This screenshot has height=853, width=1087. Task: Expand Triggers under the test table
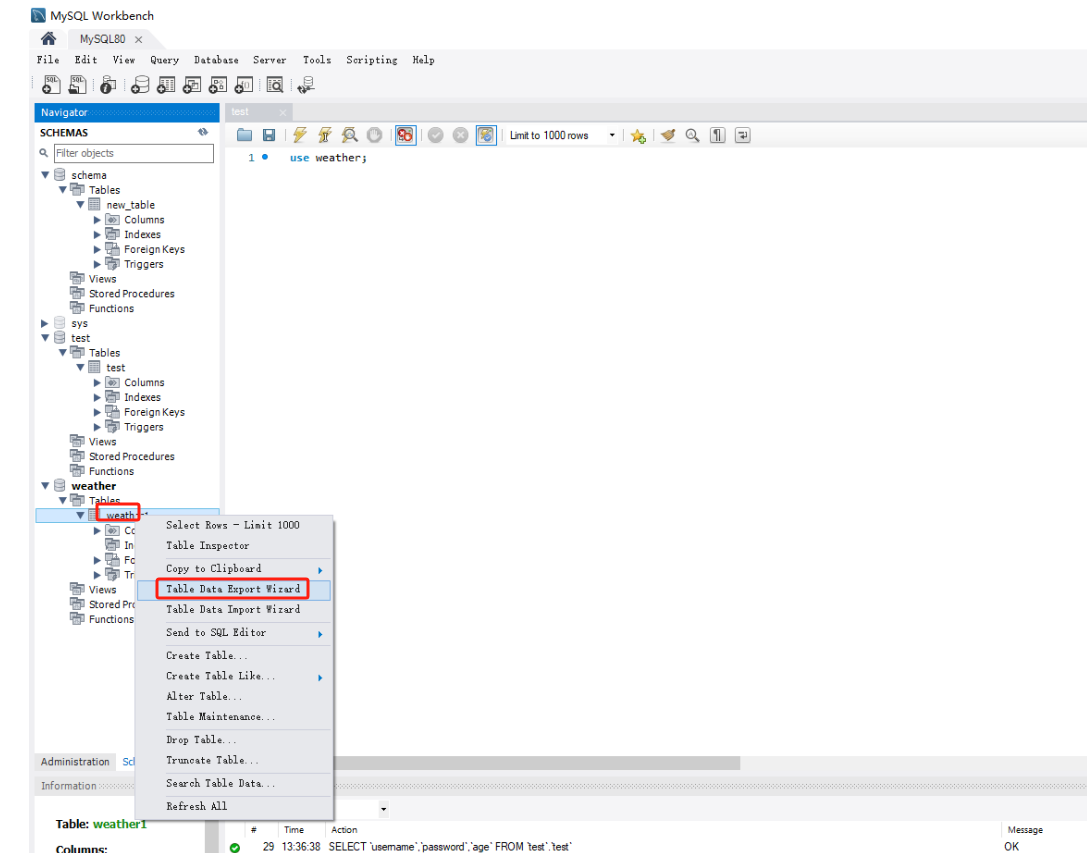97,427
